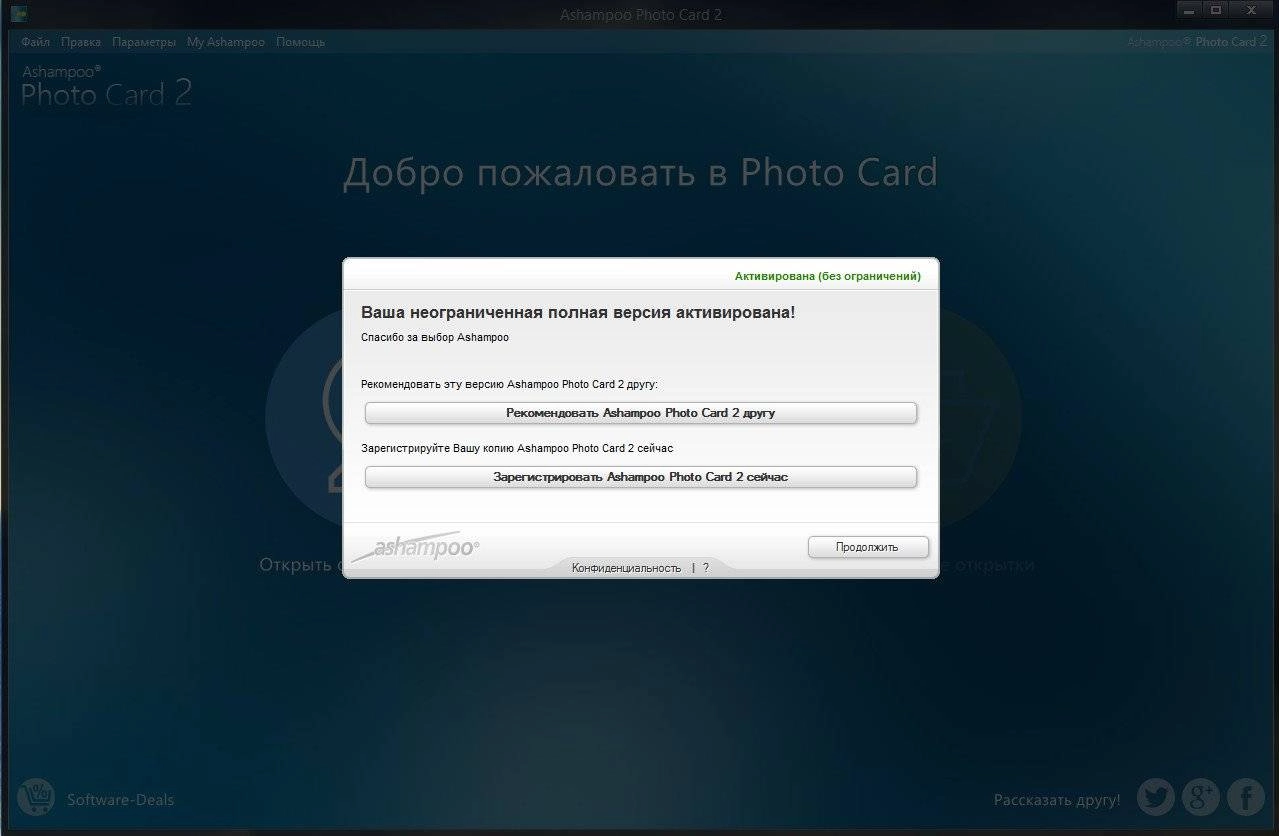
Task: Open the Помощь menu
Action: pyautogui.click(x=300, y=42)
